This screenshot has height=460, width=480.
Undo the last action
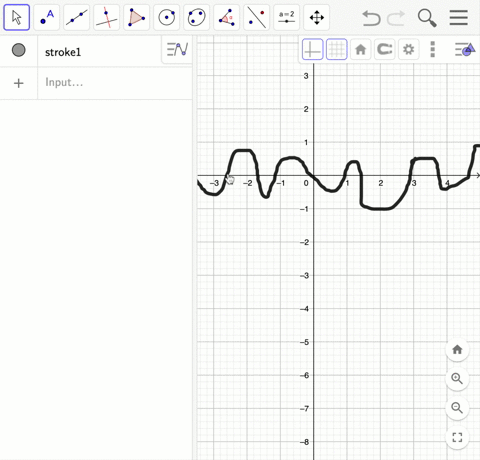point(371,18)
